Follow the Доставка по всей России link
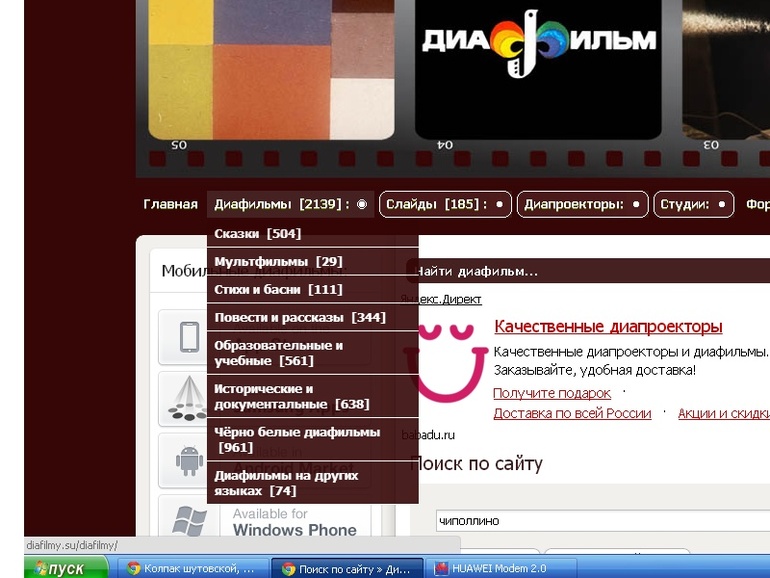Viewport: 770px width, 578px height. [572, 413]
